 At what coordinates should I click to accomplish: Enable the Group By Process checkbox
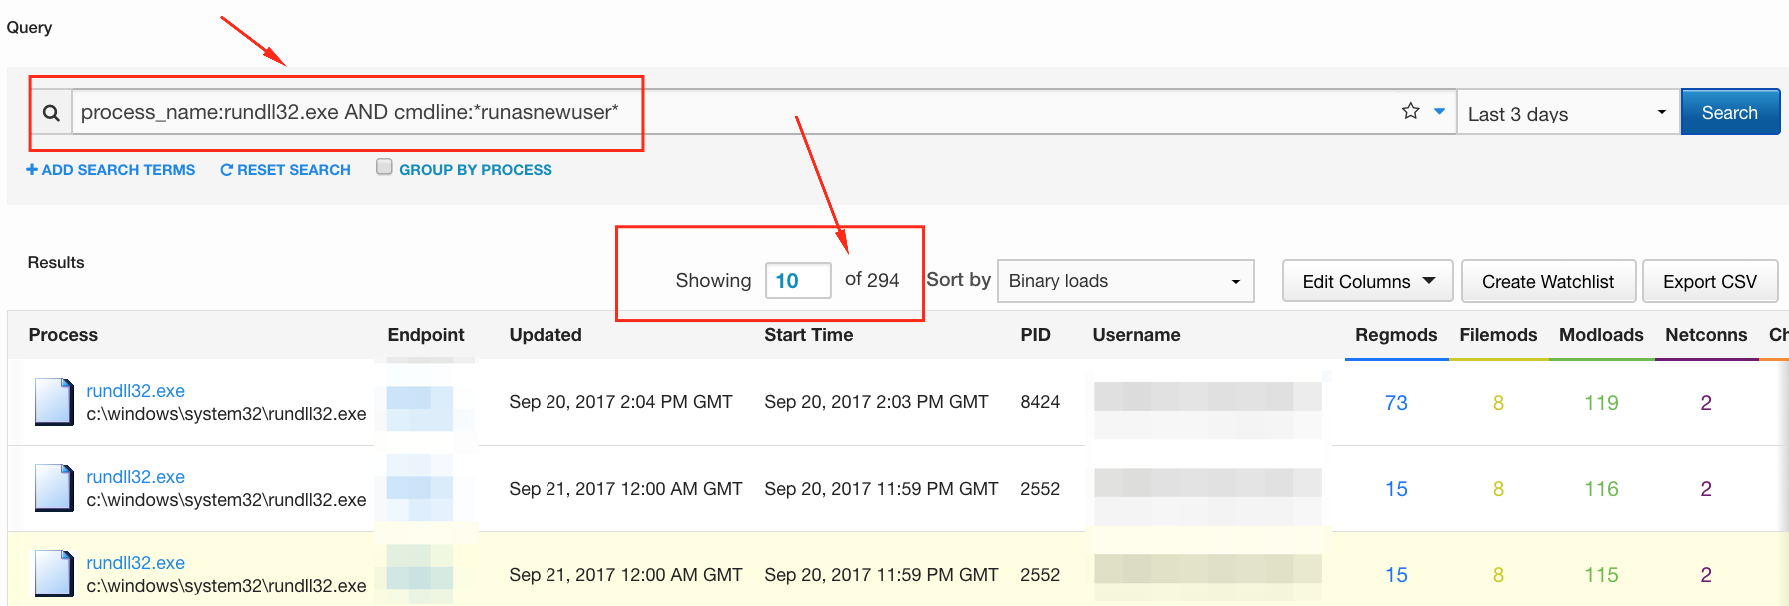384,167
